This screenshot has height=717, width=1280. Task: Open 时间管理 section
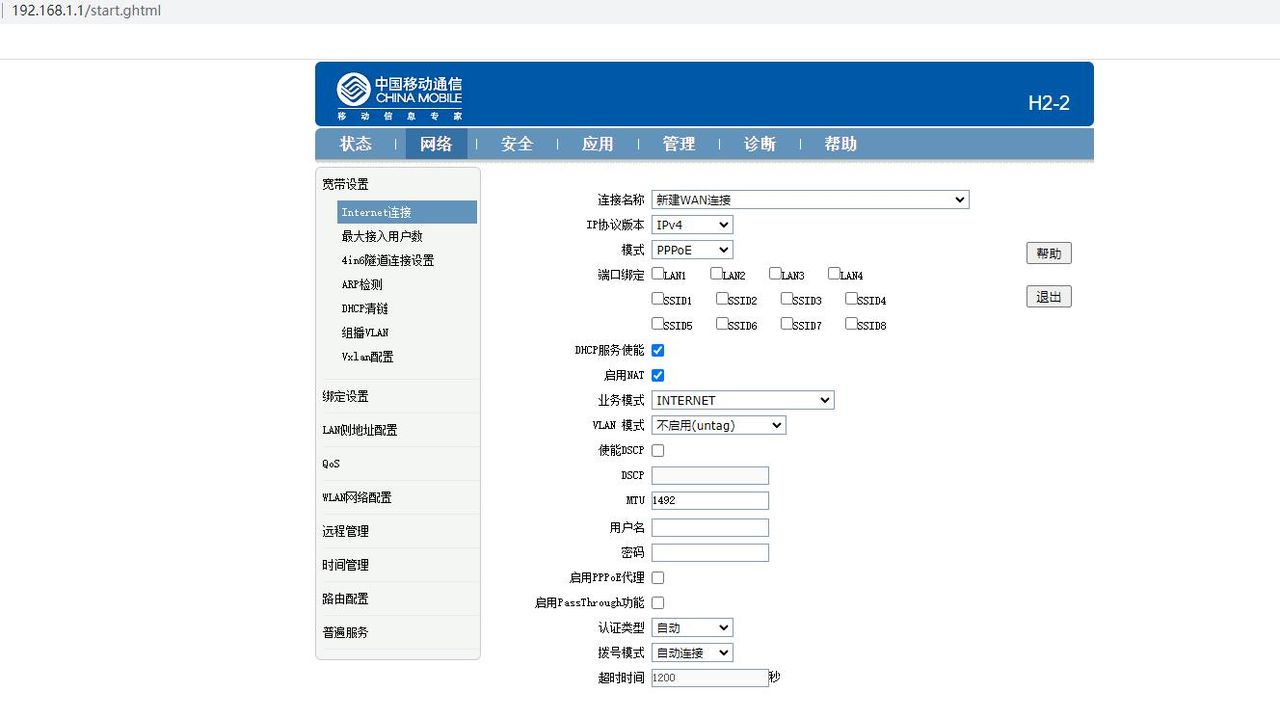[x=345, y=565]
